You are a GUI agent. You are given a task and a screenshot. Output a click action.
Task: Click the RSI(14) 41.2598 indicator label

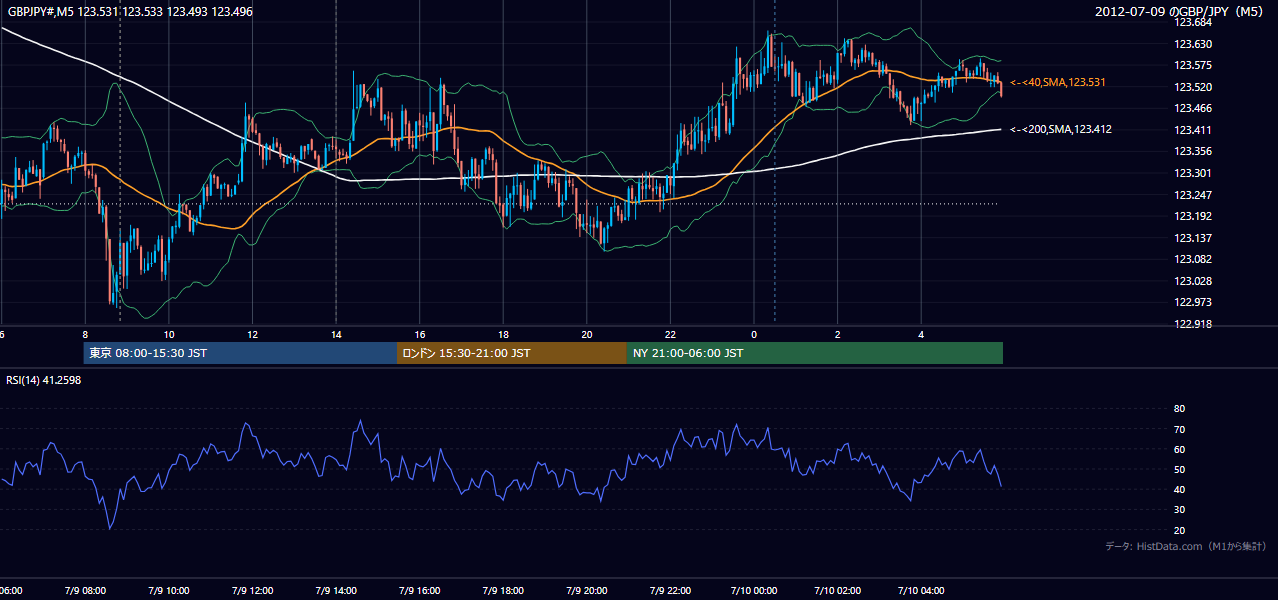tap(44, 380)
